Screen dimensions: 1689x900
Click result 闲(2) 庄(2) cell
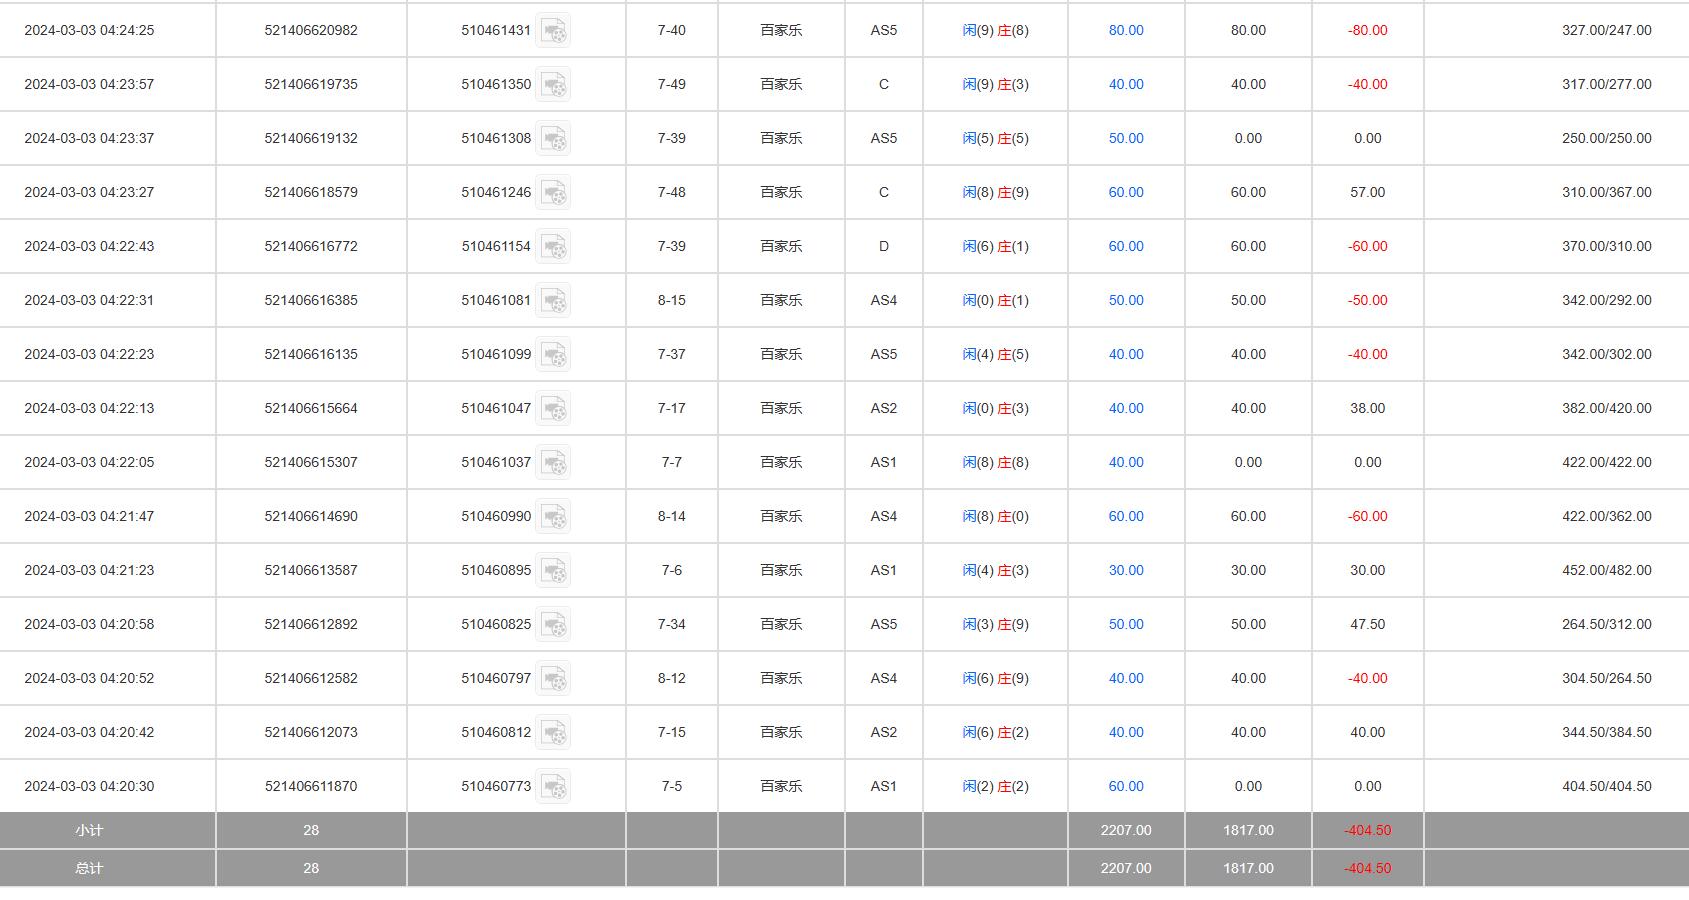coord(995,786)
